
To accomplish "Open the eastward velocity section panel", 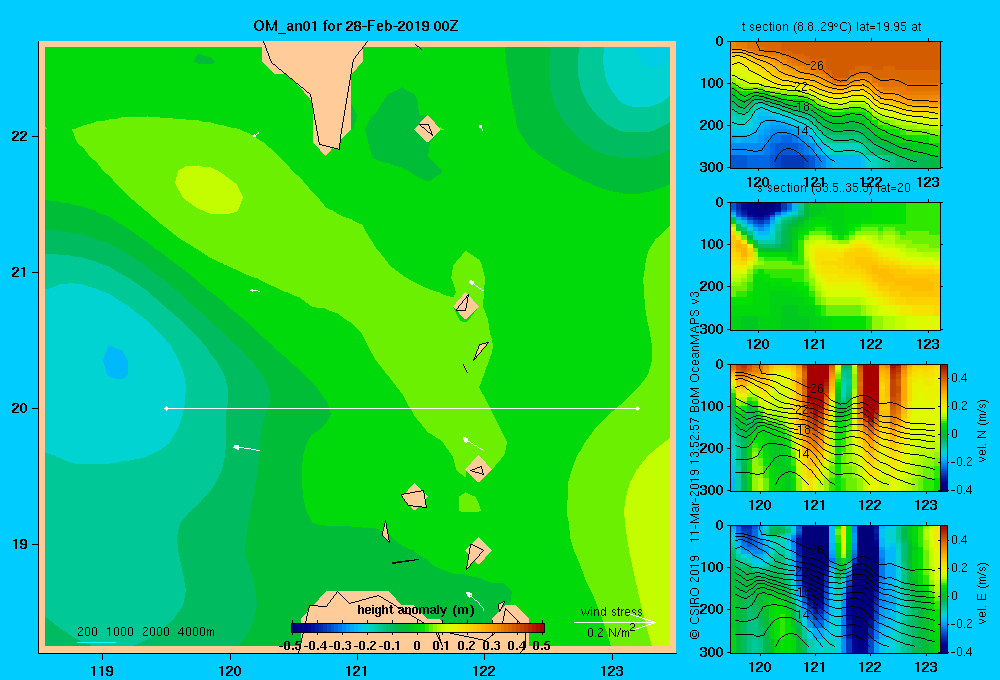I will coord(835,589).
